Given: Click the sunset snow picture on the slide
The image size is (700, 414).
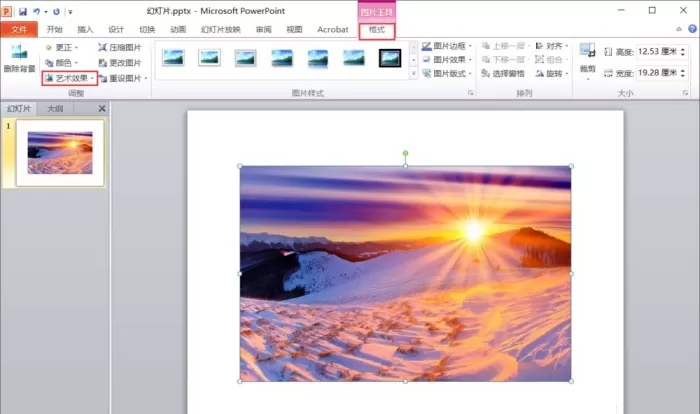Looking at the screenshot, I should pos(405,274).
